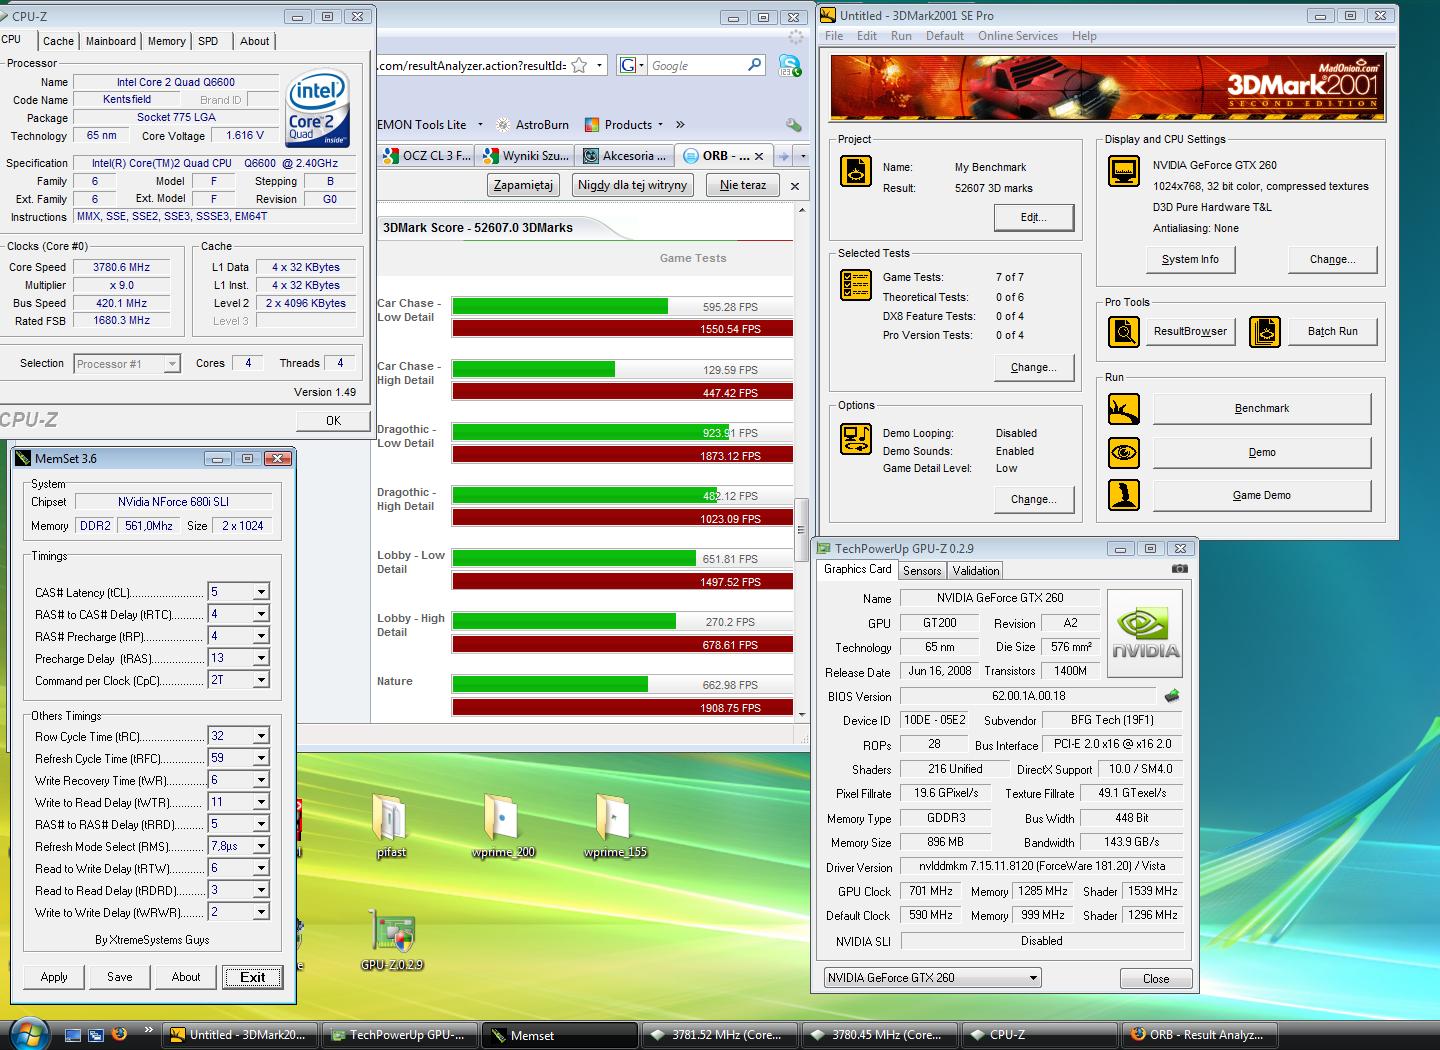
Task: Open the RAS# to CAS# Delay dropdown
Action: 261,614
